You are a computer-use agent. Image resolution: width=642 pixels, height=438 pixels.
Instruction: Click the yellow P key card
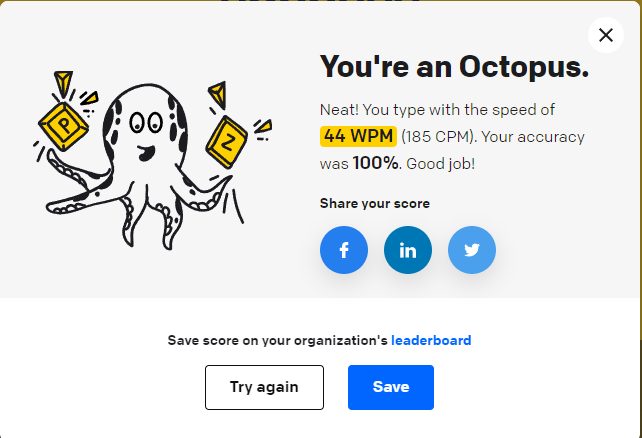pyautogui.click(x=65, y=126)
